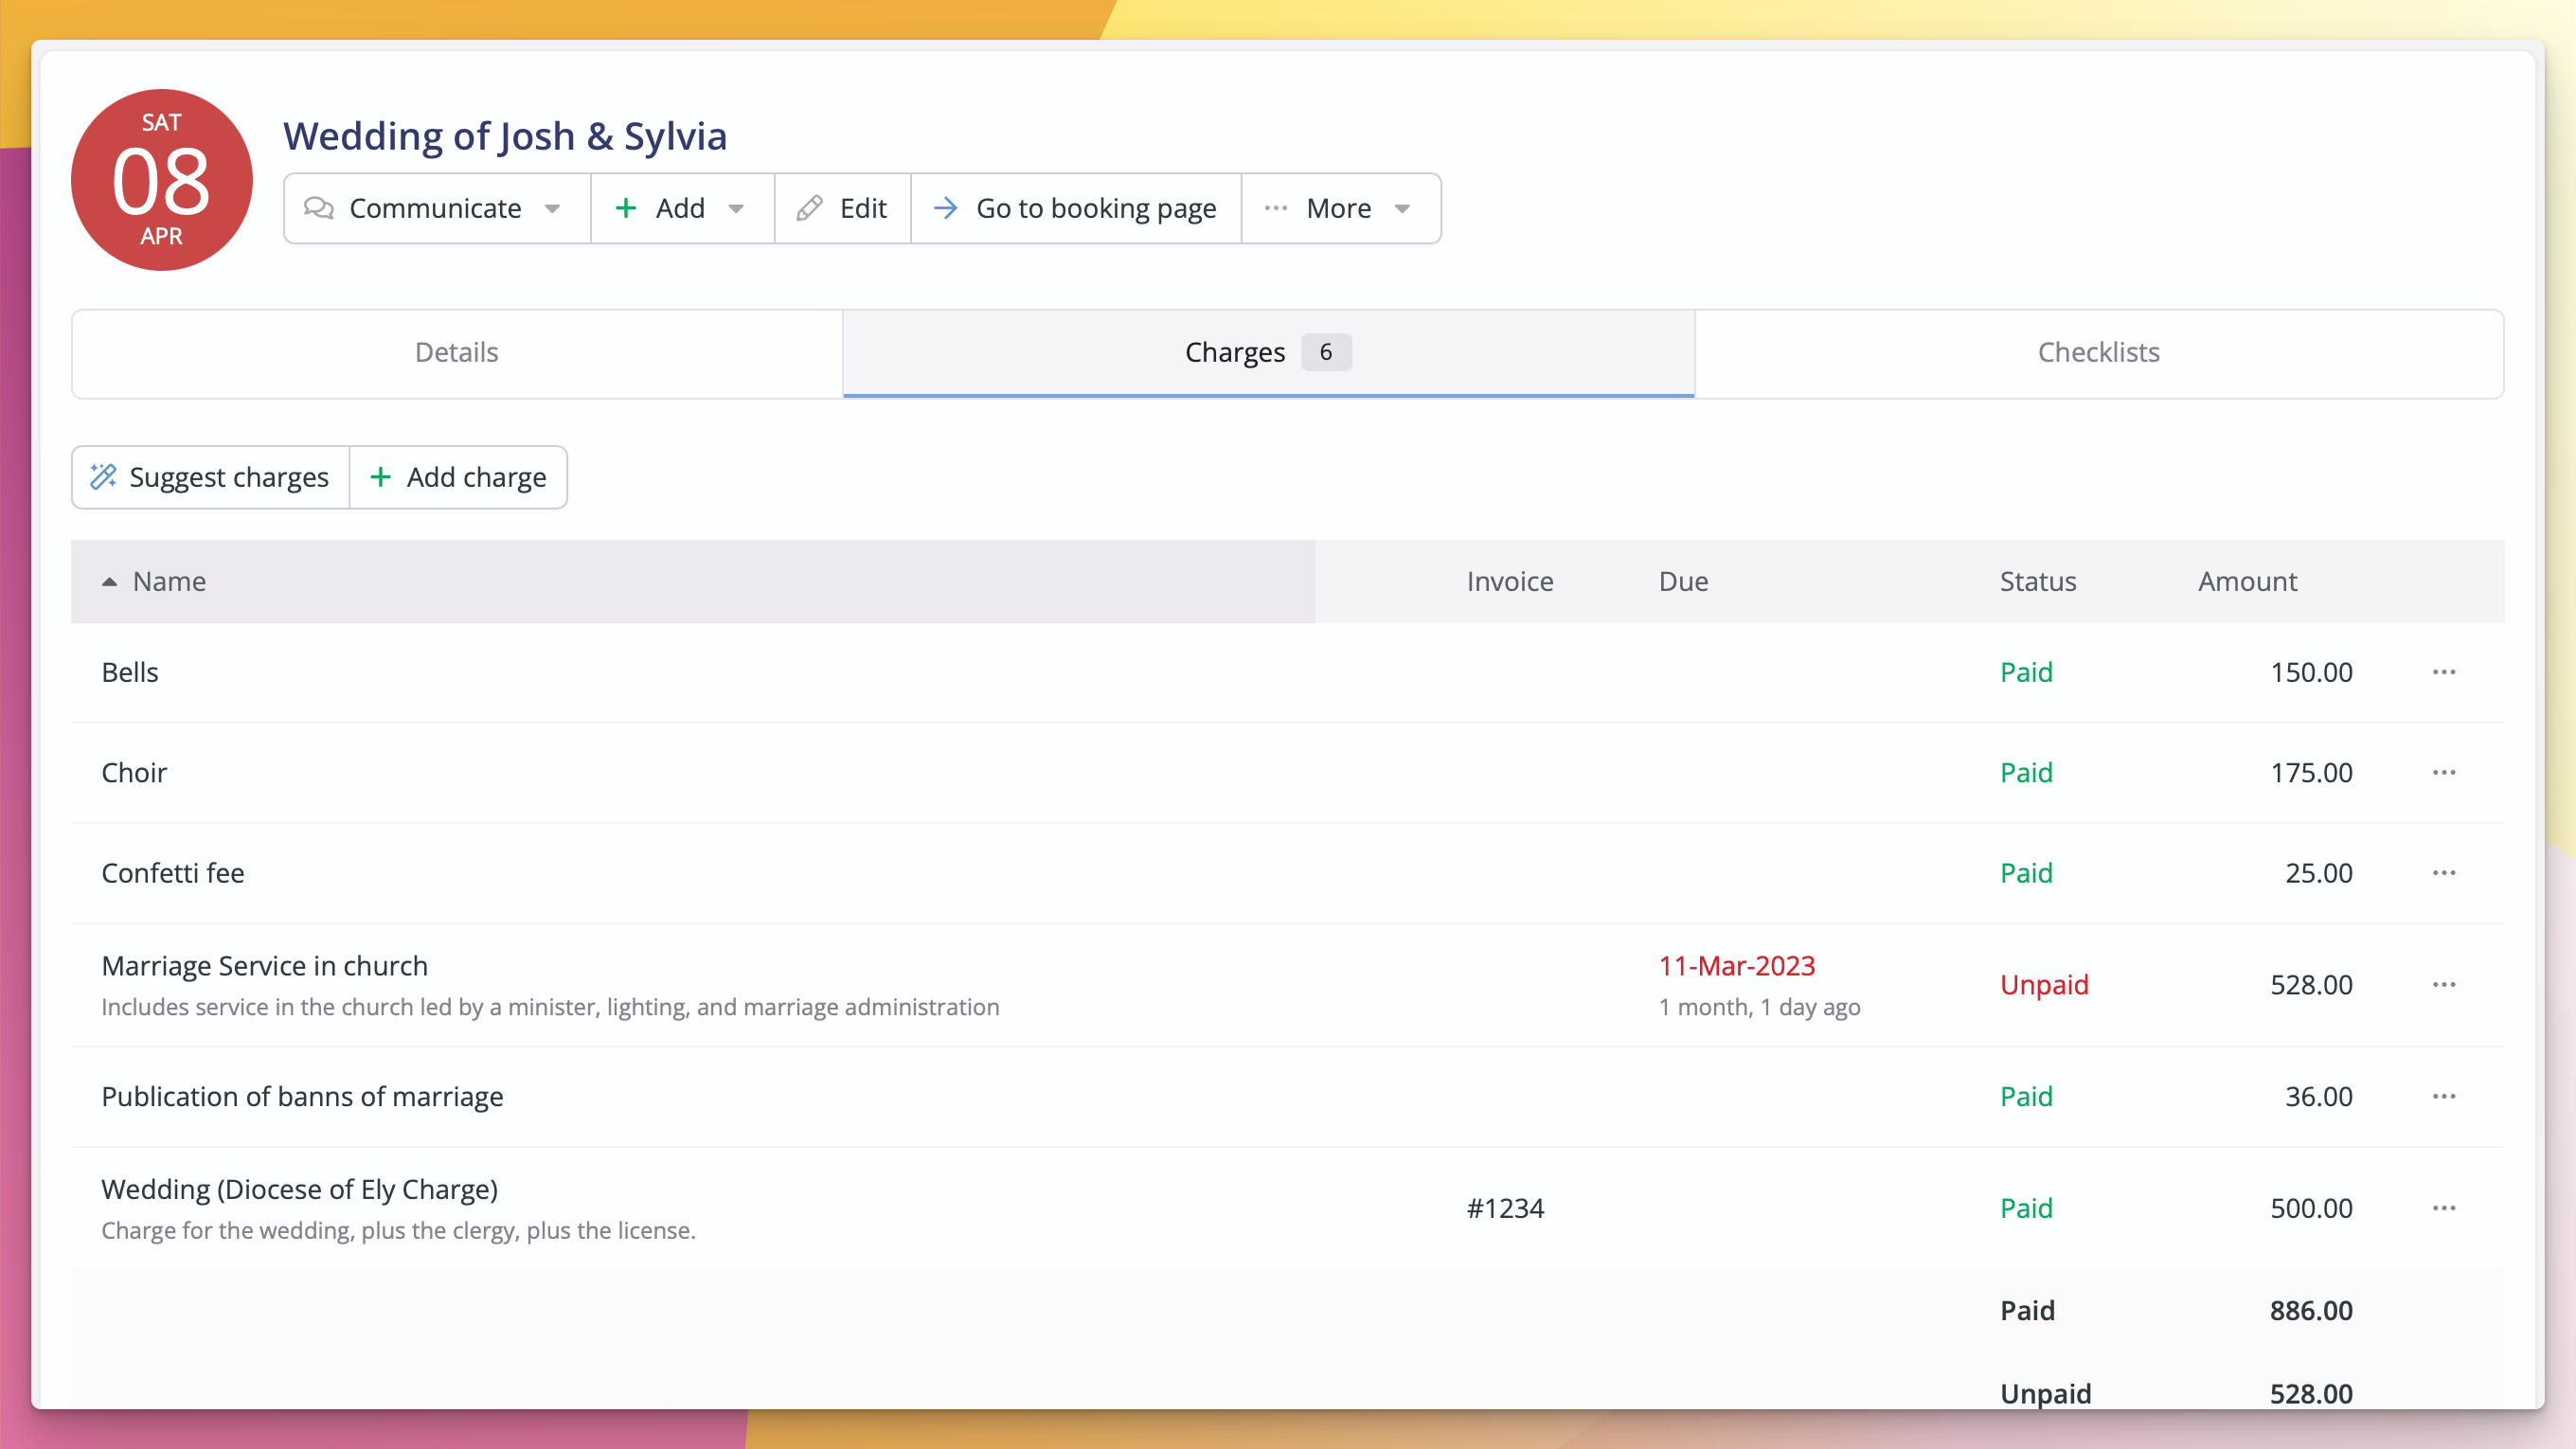Viewport: 2576px width, 1449px height.
Task: Click the 175.00 amount for Choir
Action: [2311, 772]
